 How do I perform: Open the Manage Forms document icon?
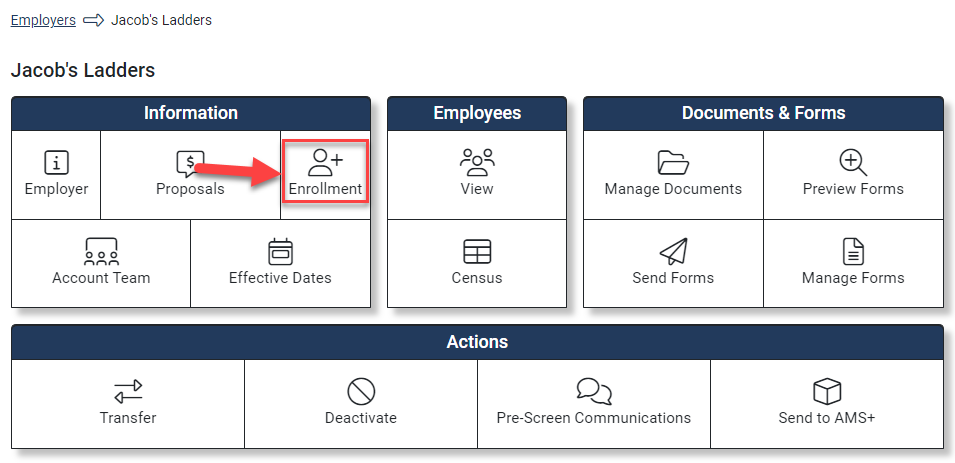(x=853, y=252)
